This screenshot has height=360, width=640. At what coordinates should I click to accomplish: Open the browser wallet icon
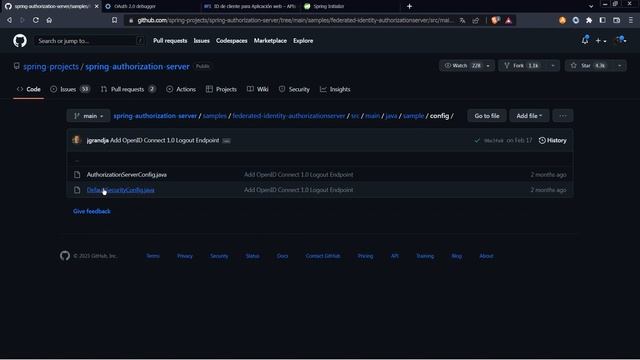pyautogui.click(x=616, y=20)
